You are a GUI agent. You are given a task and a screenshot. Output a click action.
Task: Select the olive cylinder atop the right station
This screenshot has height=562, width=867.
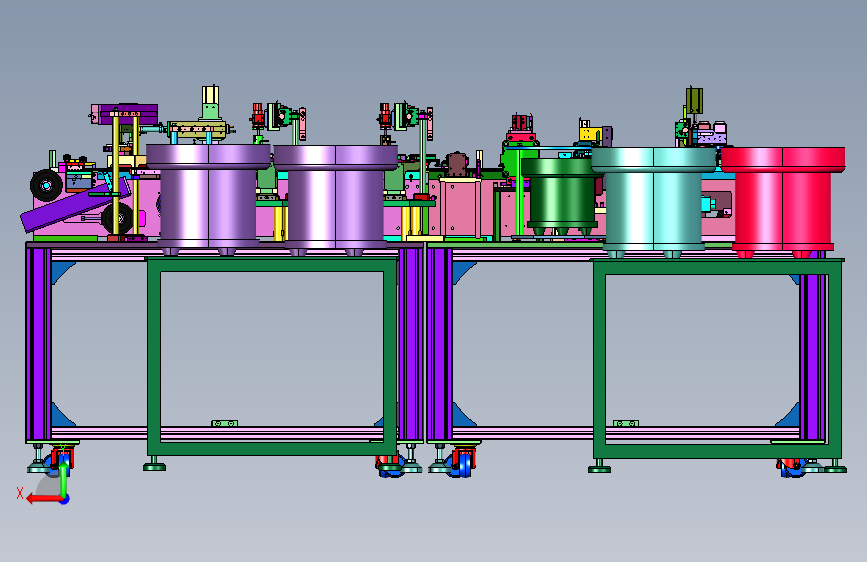click(x=694, y=101)
